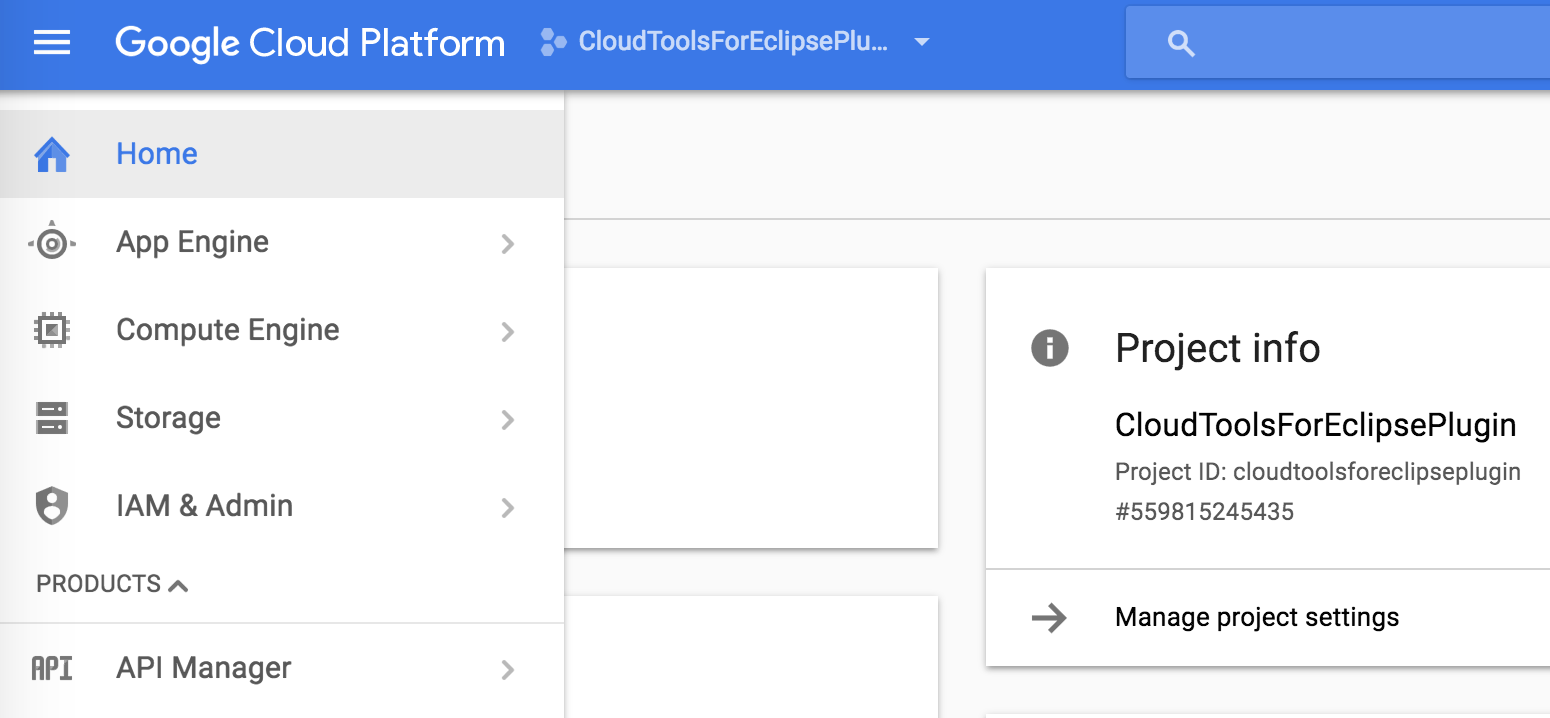1550x718 pixels.
Task: Click the search magnifier icon
Action: (1181, 43)
